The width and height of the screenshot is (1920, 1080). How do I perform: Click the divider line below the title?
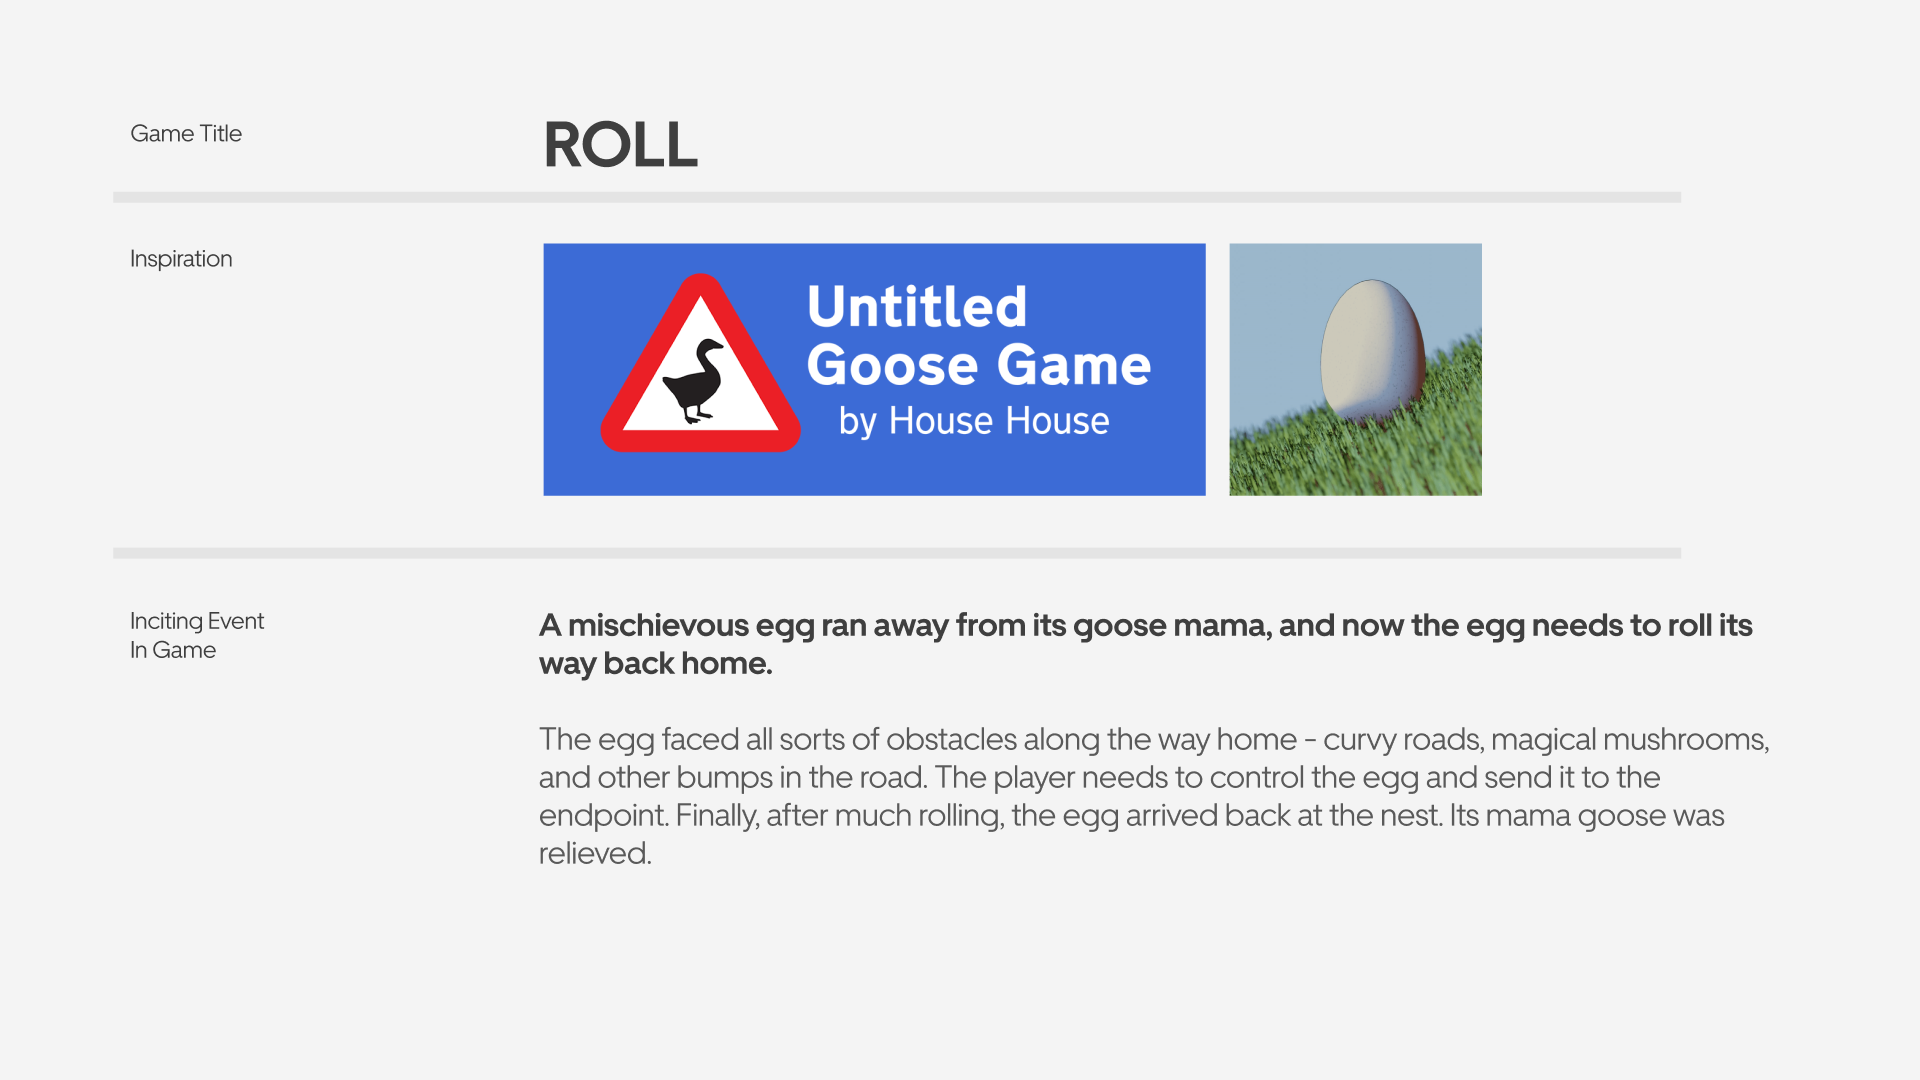click(x=896, y=198)
